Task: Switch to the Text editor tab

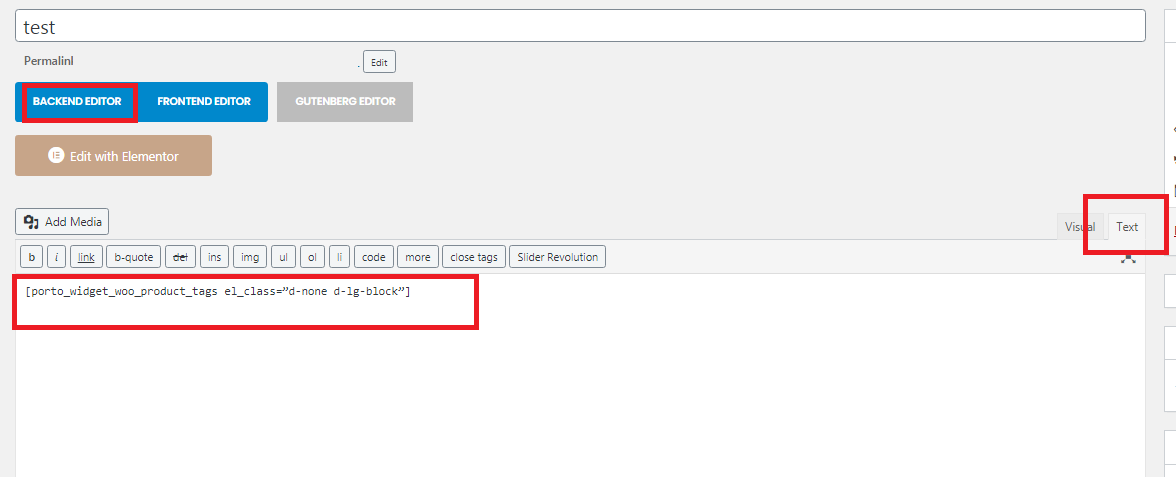Action: (1126, 226)
